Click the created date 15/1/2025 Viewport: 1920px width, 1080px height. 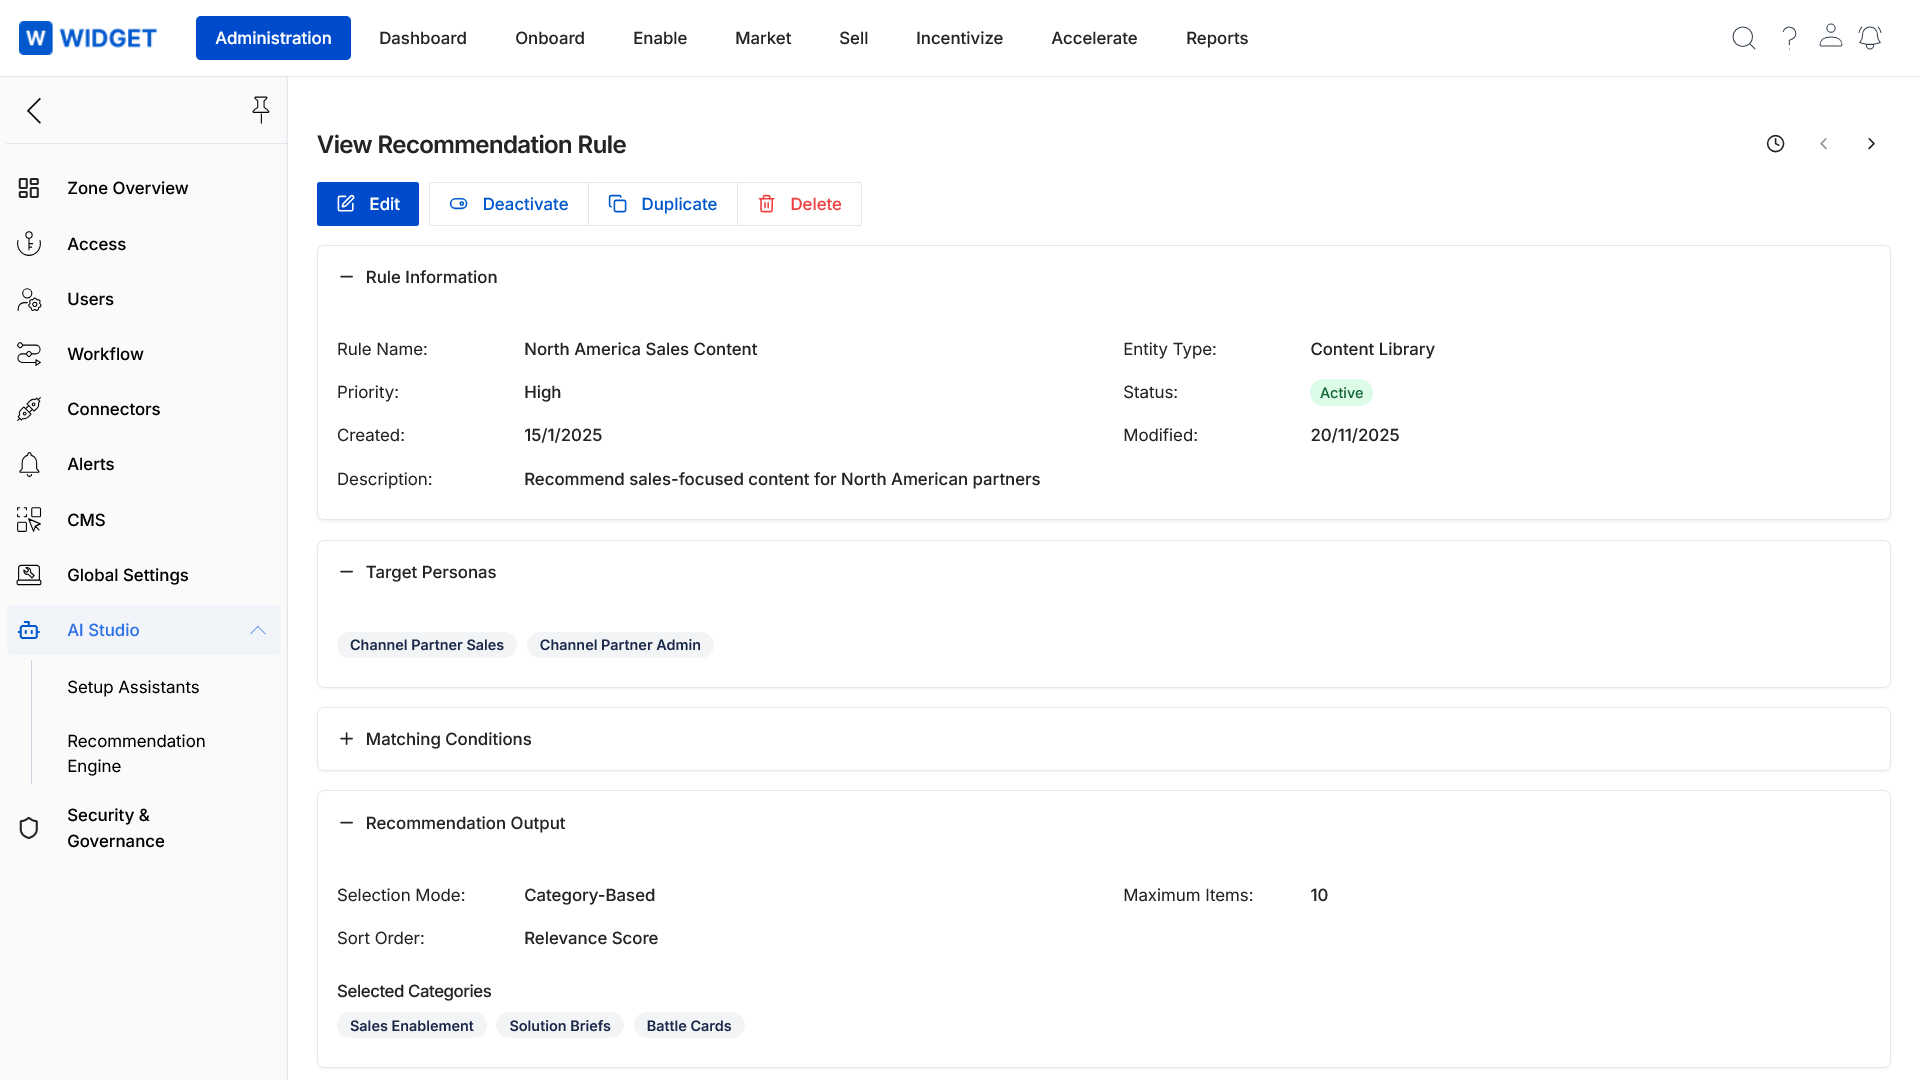(x=563, y=435)
